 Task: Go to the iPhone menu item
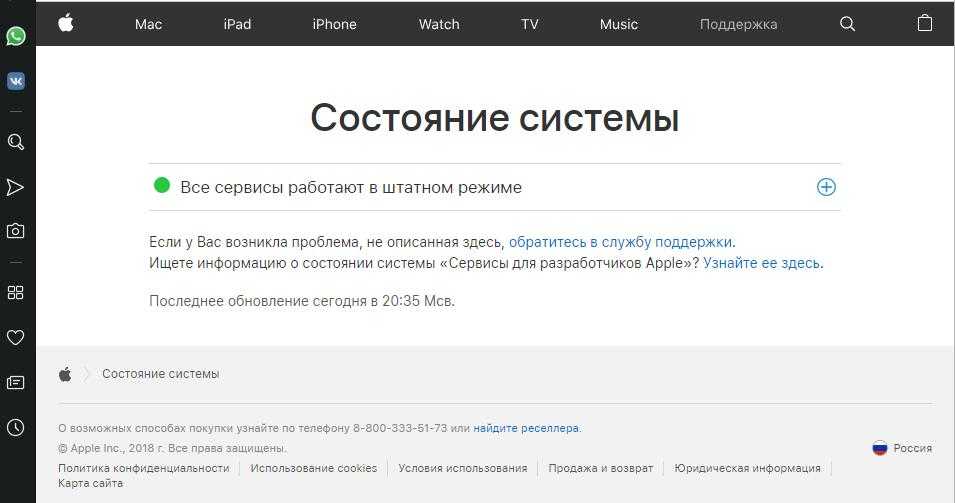[x=334, y=24]
